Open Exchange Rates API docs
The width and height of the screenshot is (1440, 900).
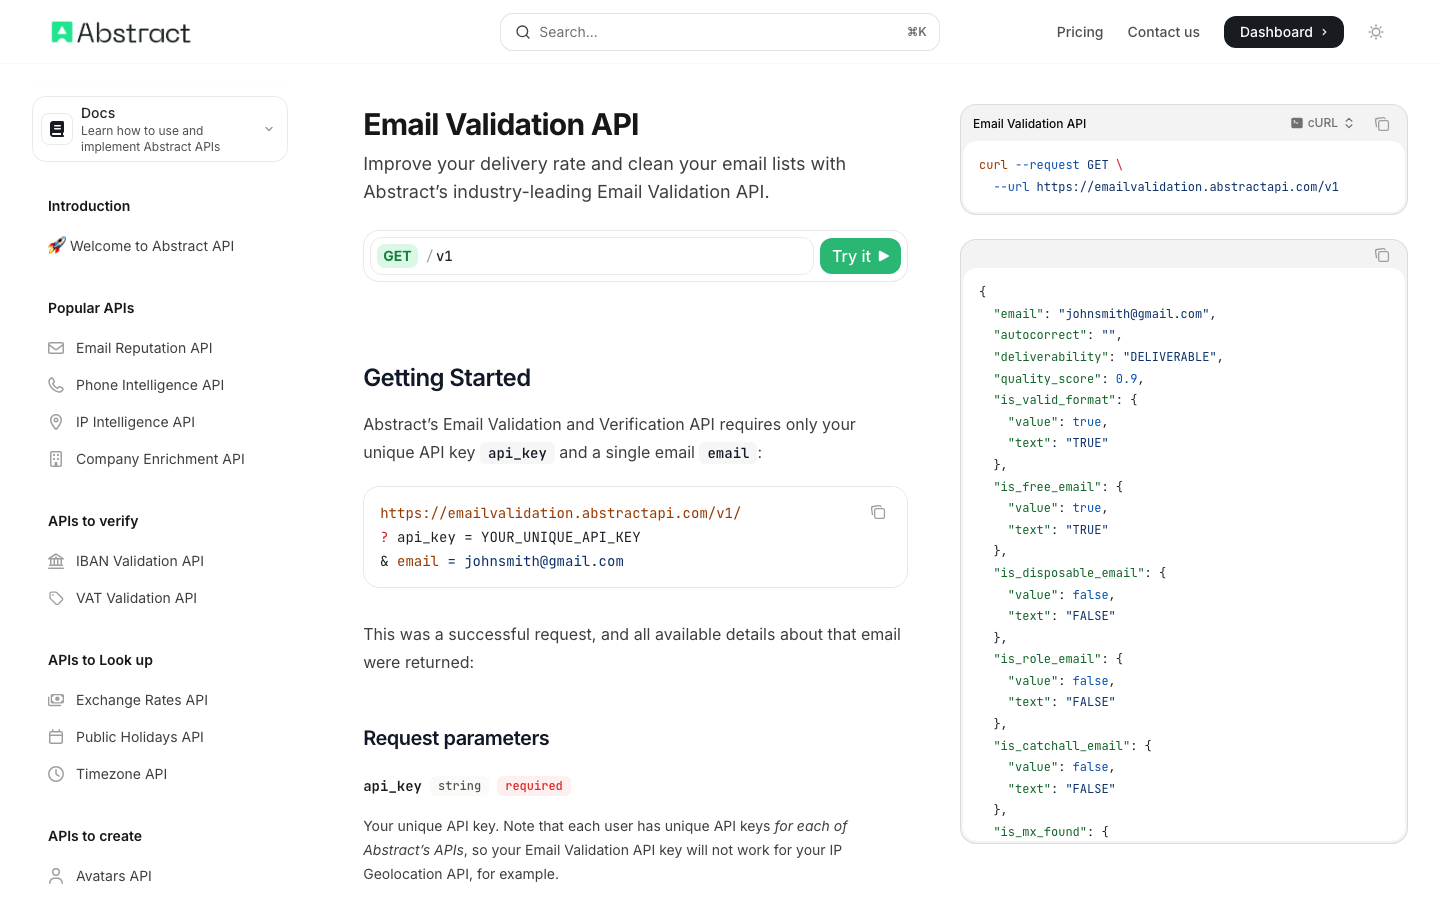tap(142, 700)
